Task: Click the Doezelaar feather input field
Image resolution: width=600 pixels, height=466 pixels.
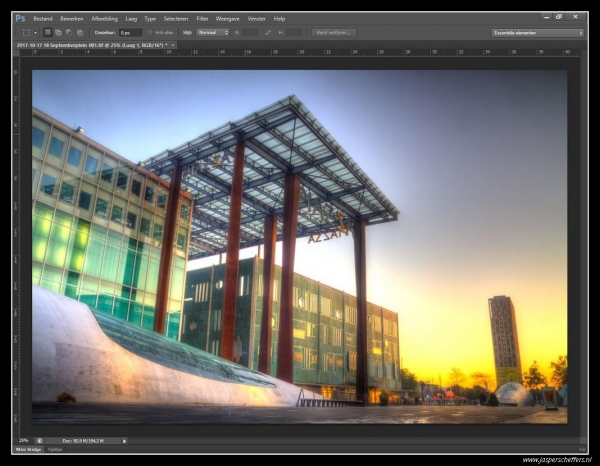Action: point(130,32)
